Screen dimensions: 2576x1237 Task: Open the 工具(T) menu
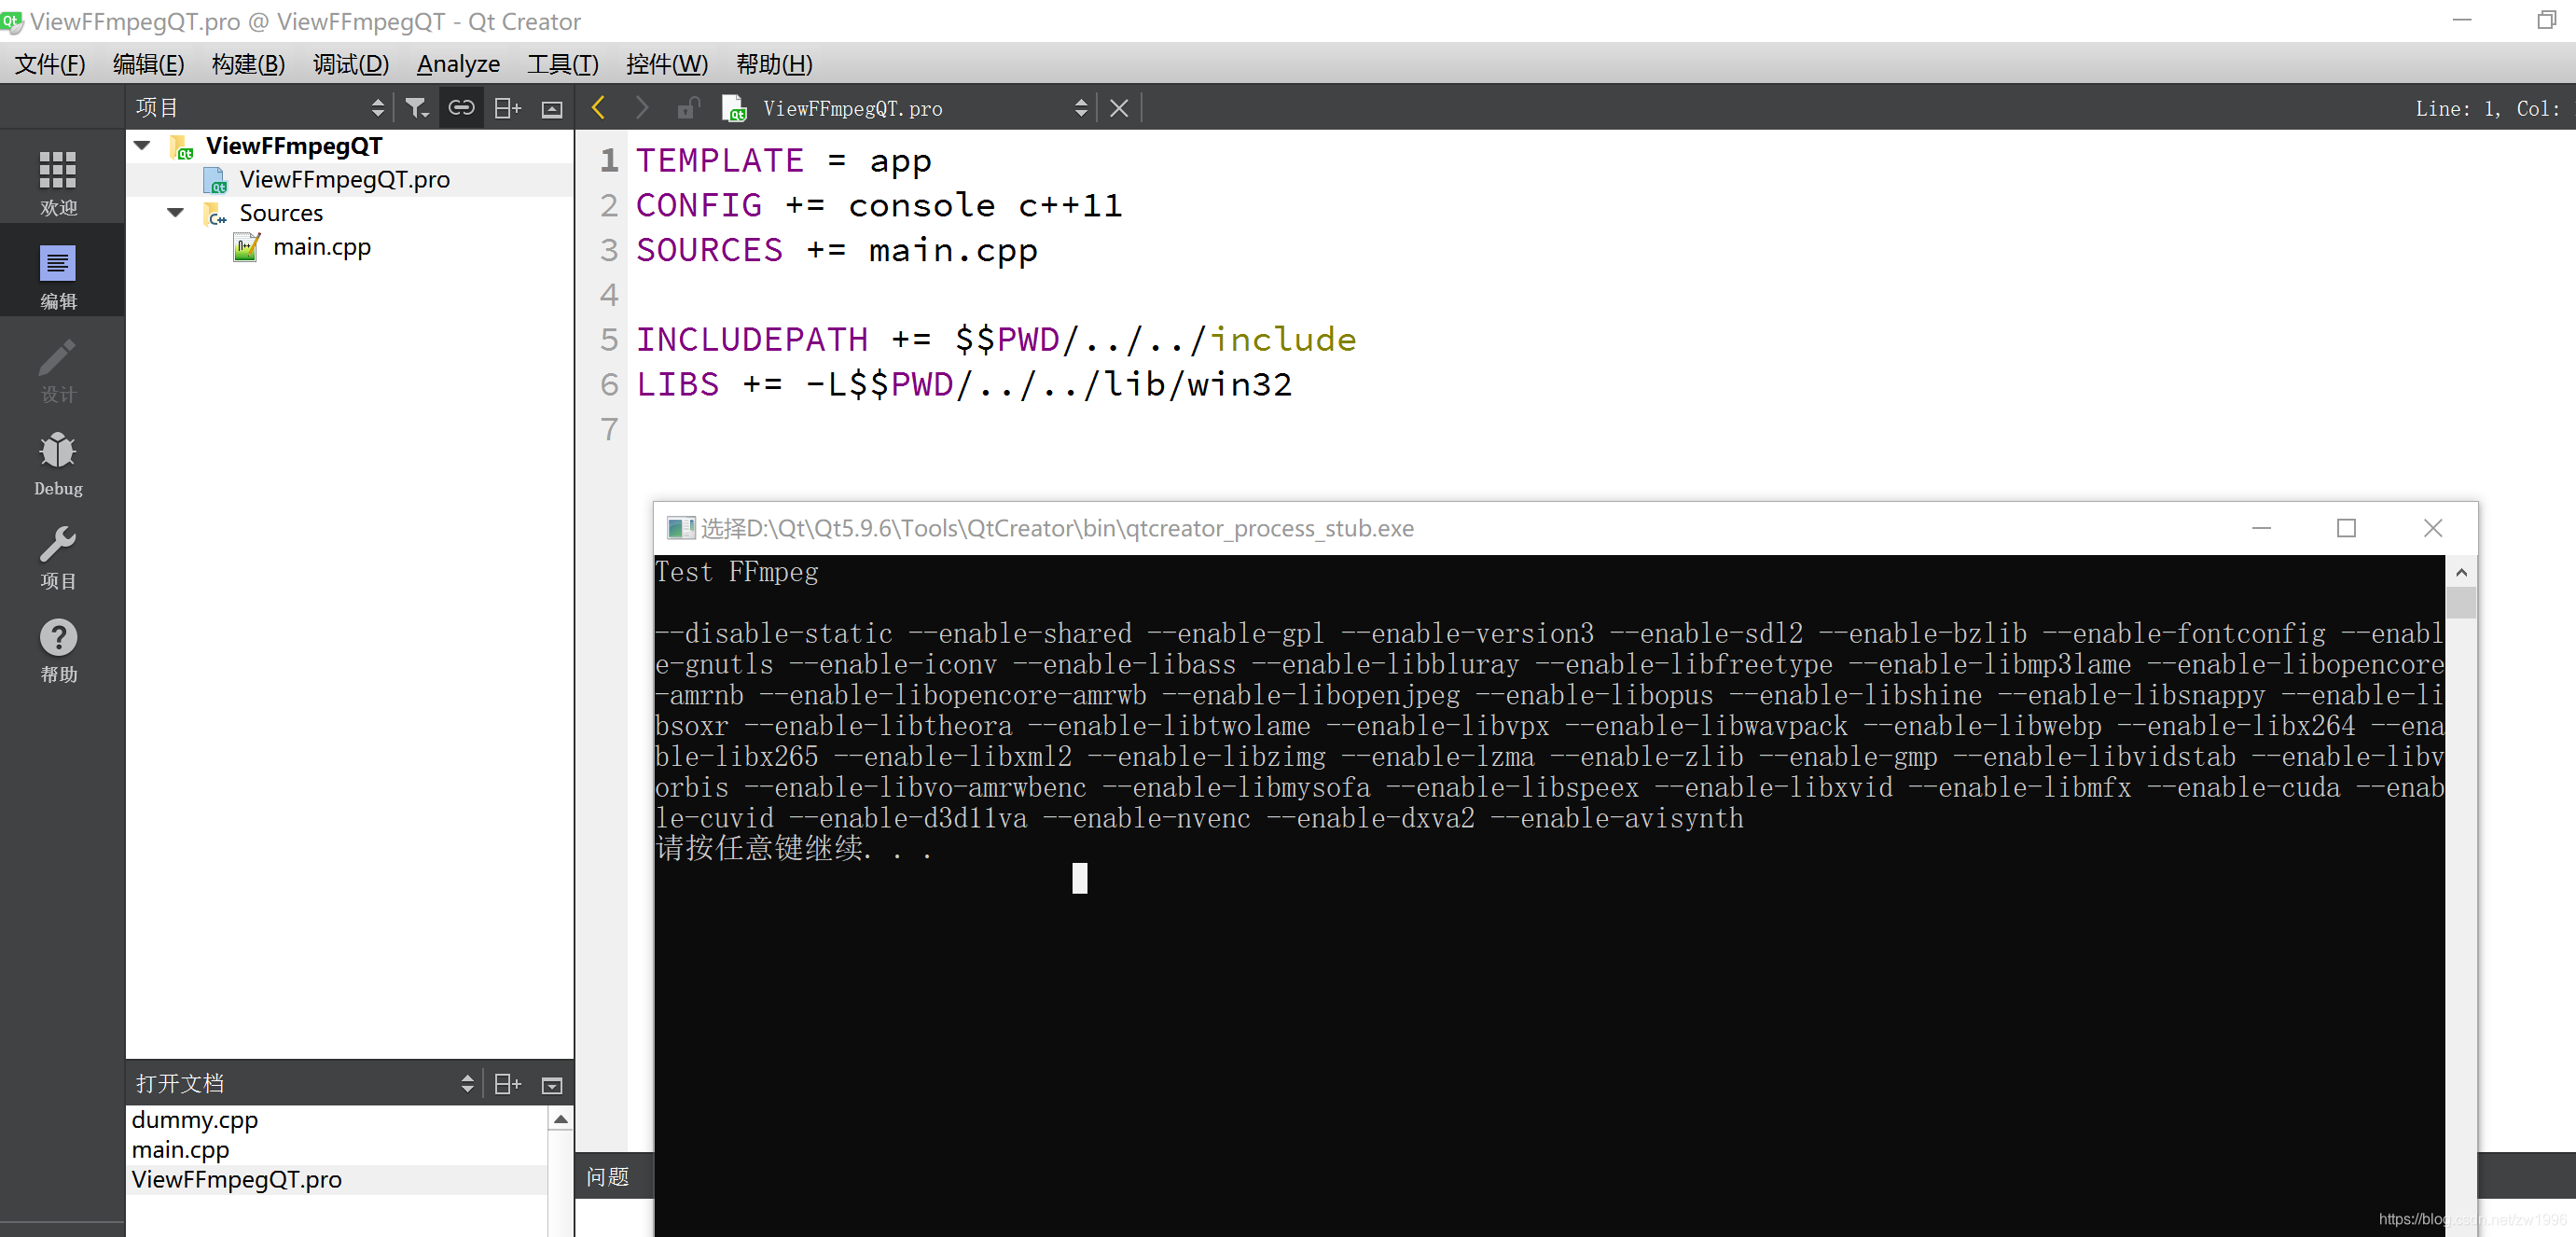coord(562,64)
